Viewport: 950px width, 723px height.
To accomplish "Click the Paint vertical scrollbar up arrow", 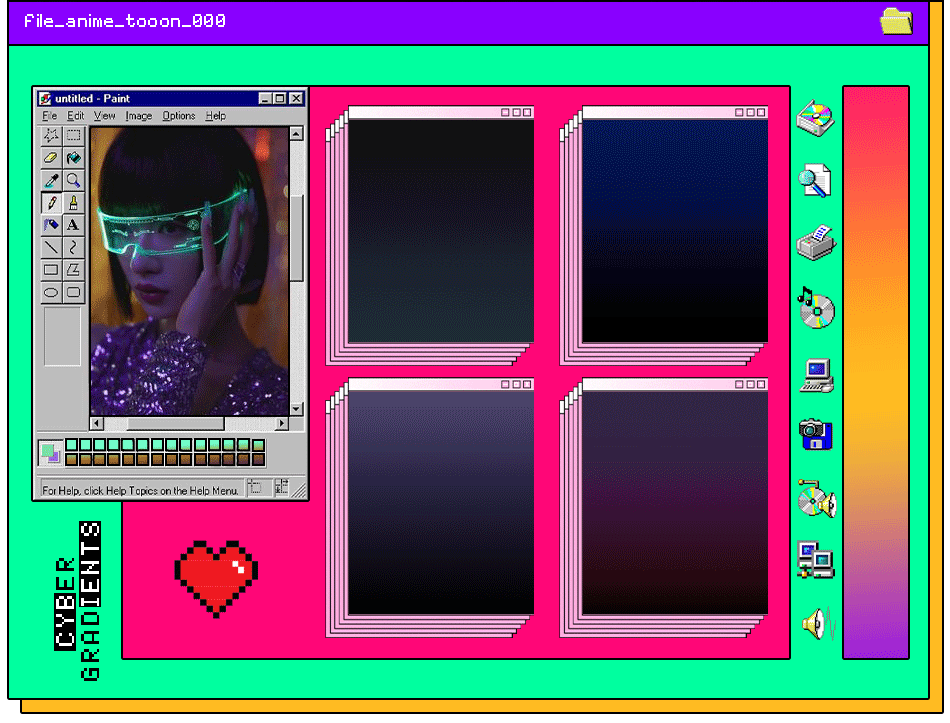I will click(x=296, y=133).
